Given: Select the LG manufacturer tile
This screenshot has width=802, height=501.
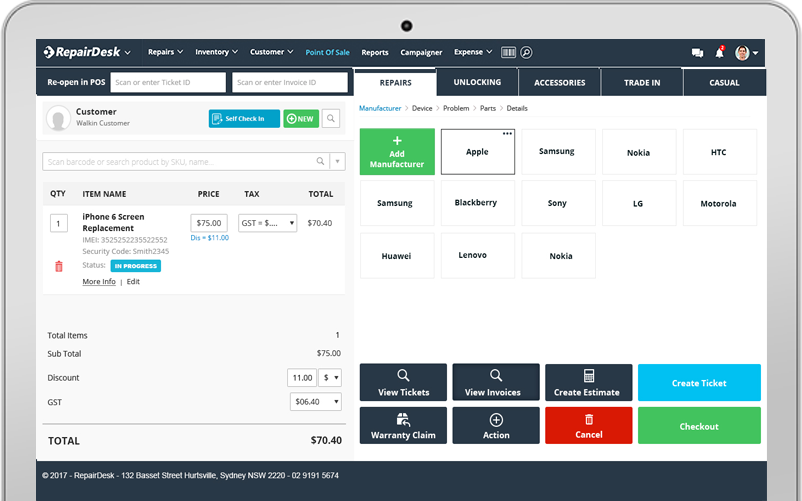Looking at the screenshot, I should pos(639,203).
